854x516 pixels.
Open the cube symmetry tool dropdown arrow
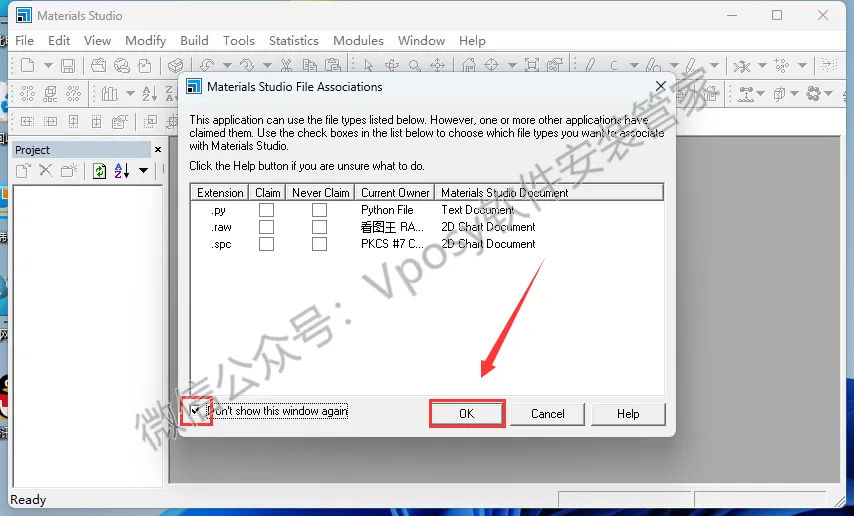point(795,94)
